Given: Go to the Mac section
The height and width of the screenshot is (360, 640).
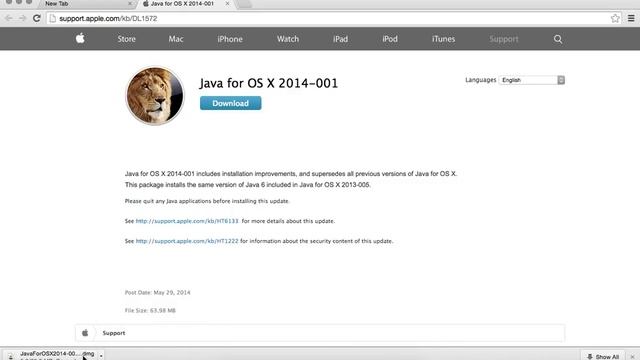Looking at the screenshot, I should pyautogui.click(x=176, y=39).
